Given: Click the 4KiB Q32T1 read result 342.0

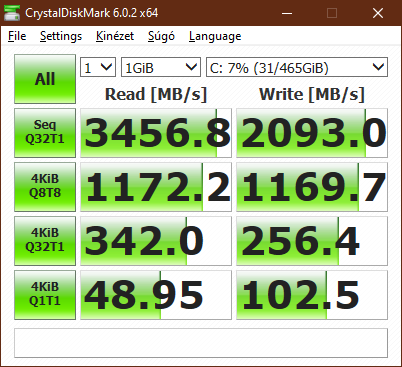Looking at the screenshot, I should click(156, 241).
